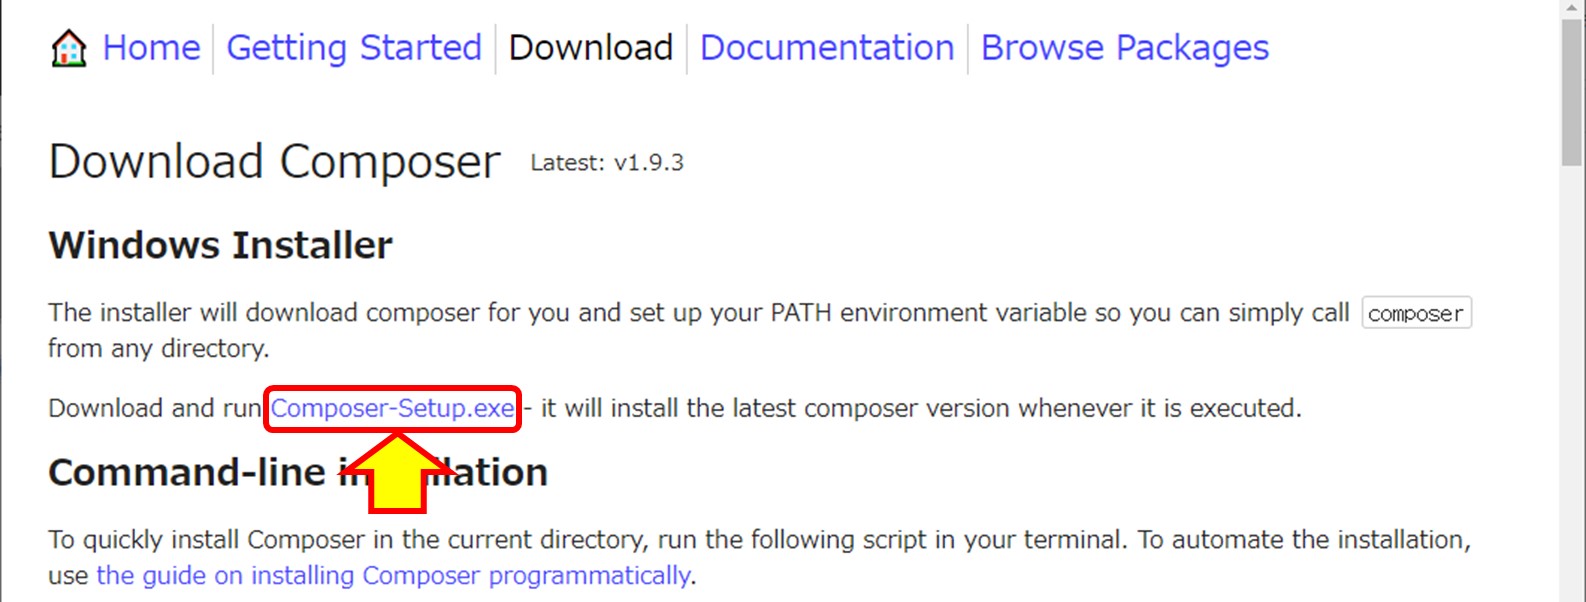Go to the Getting Started page
This screenshot has width=1586, height=602.
click(x=354, y=48)
